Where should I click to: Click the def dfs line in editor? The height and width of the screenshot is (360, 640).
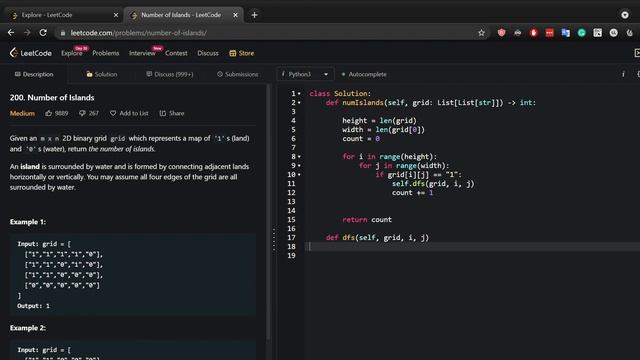coord(378,238)
